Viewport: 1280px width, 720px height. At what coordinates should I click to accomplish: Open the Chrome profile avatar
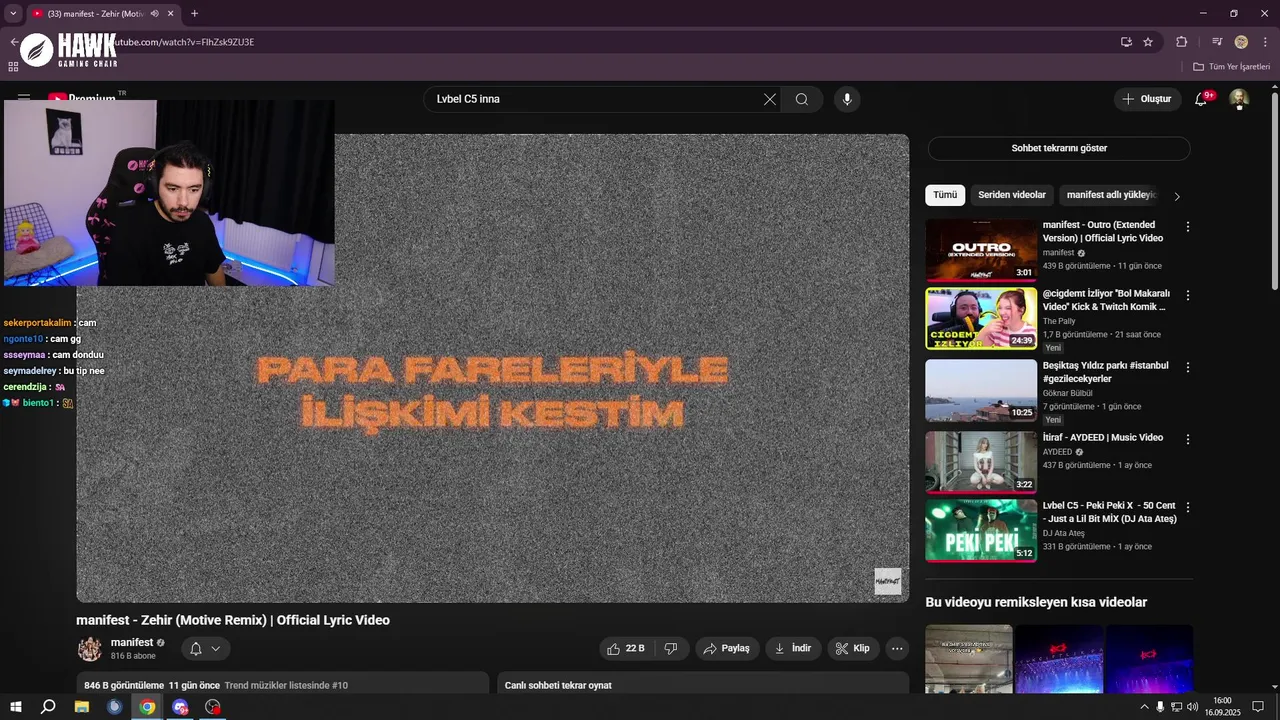pyautogui.click(x=1241, y=42)
